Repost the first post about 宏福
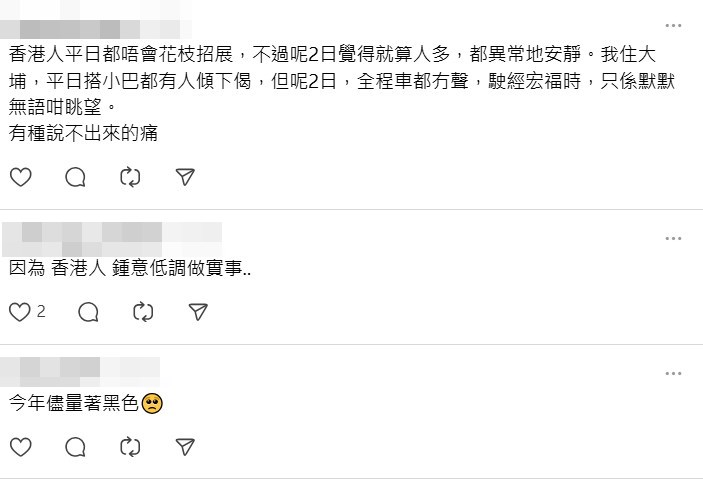Screen dimensions: 703x486 [x=130, y=177]
